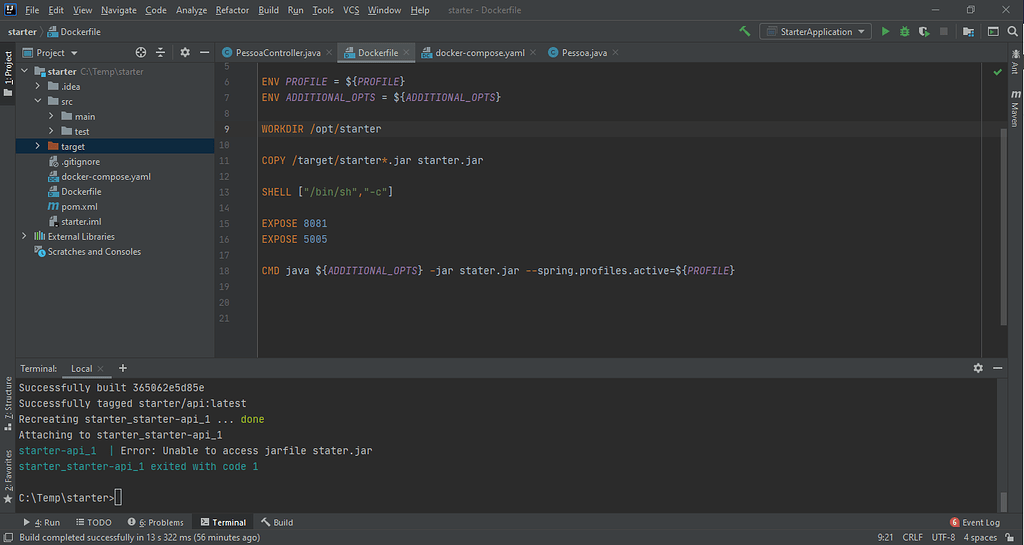Select pom.xml in project tree
Screen dimensions: 1024x545
[x=79, y=206]
